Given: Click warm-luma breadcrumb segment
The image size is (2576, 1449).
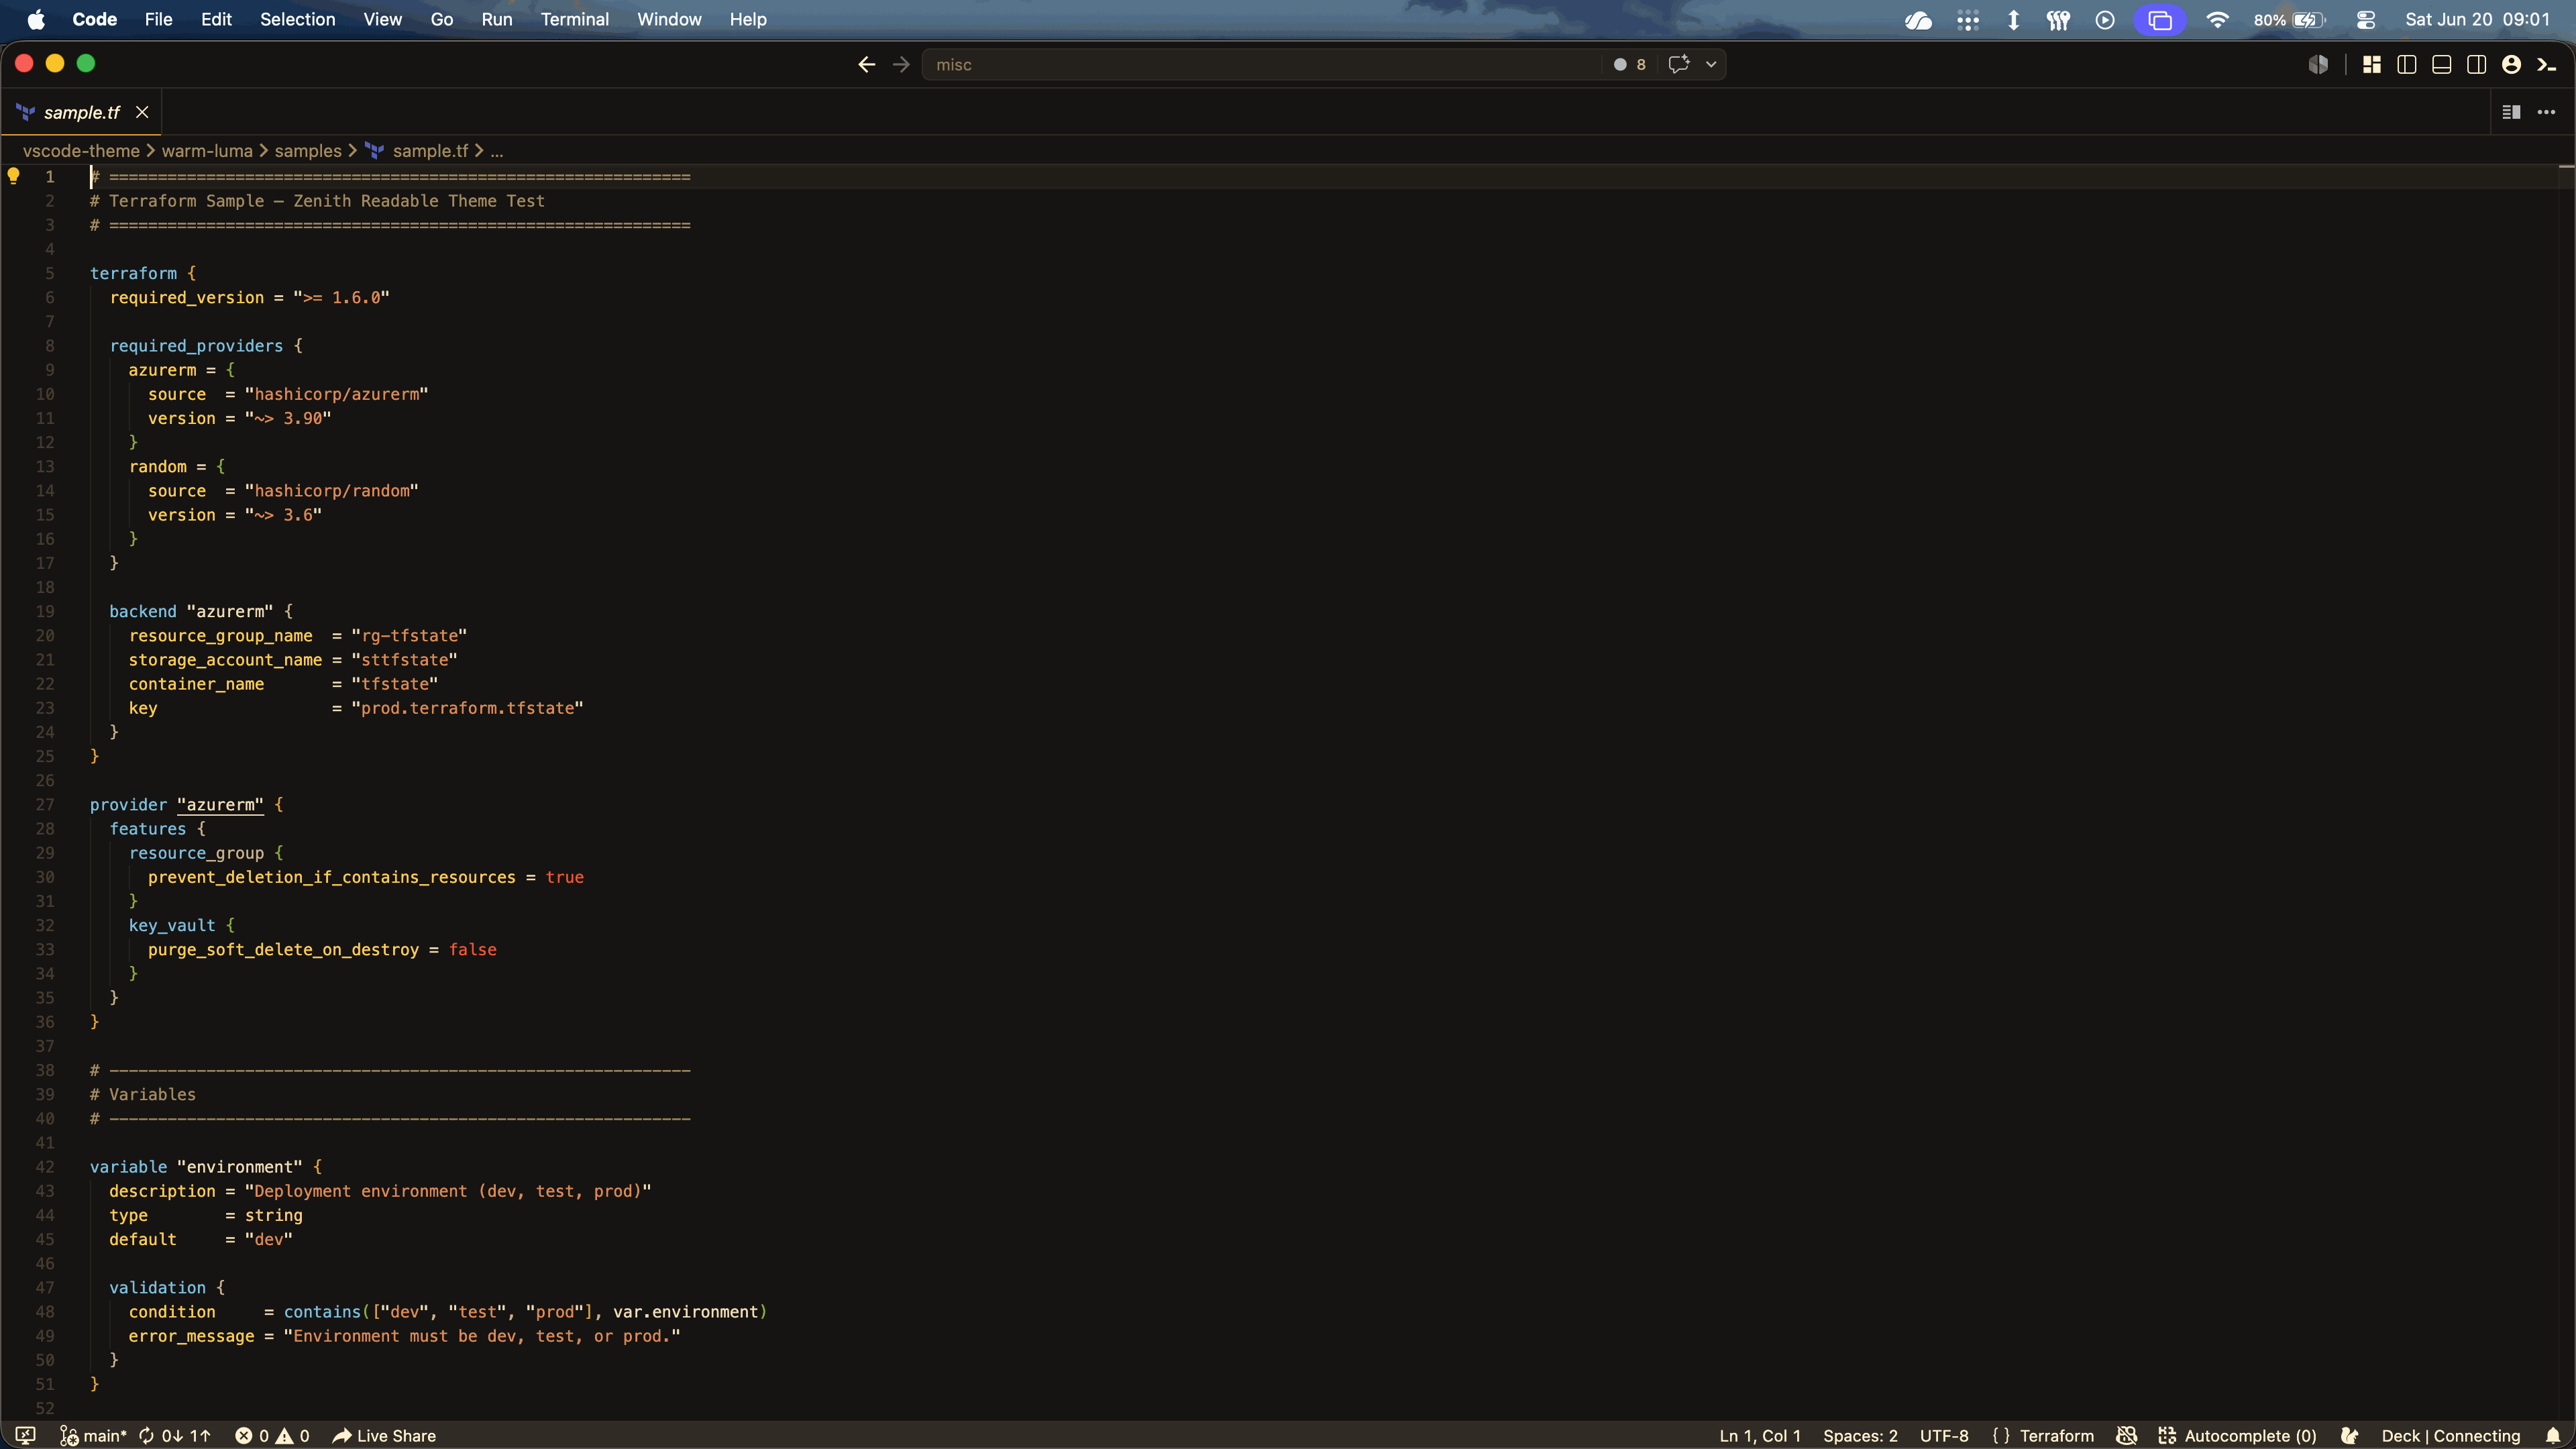Looking at the screenshot, I should tap(207, 150).
